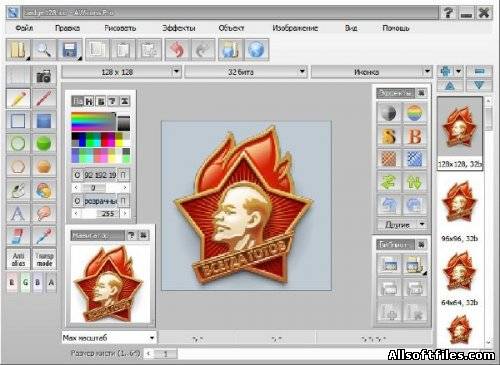Click the rainbow sphere colorize effect
Image resolution: width=500 pixels, height=365 pixels.
[x=415, y=113]
